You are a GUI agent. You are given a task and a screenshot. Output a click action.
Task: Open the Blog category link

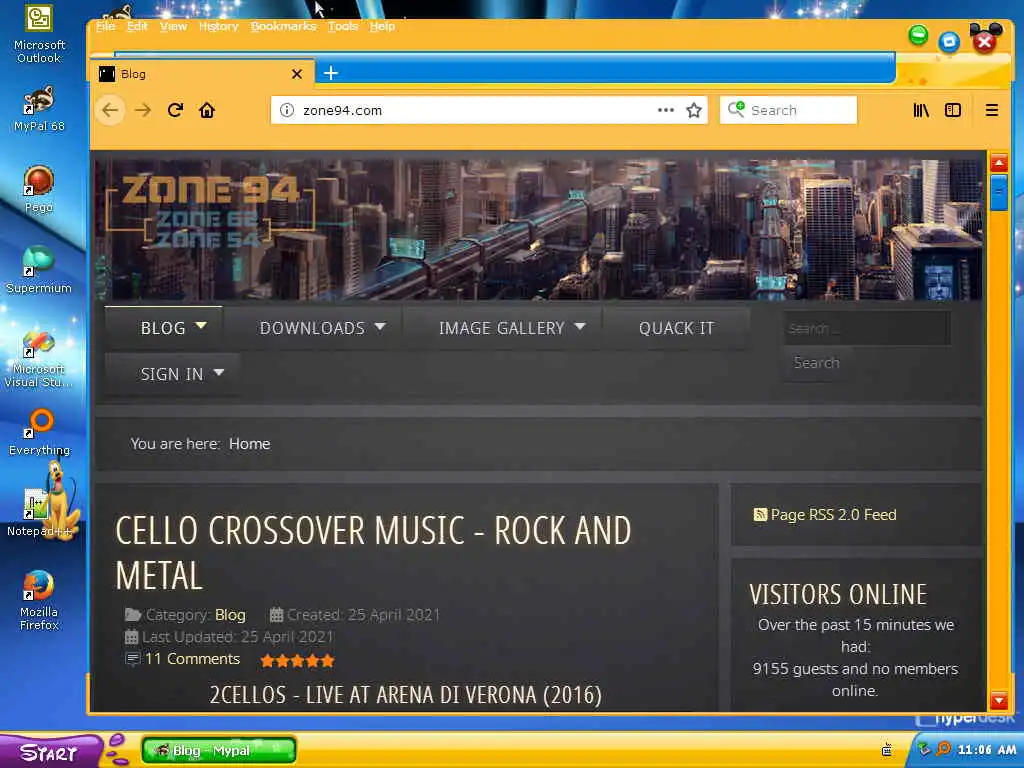click(231, 615)
